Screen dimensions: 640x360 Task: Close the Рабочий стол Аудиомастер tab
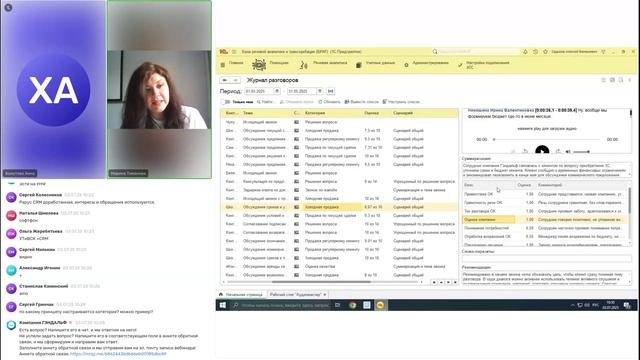(x=325, y=294)
